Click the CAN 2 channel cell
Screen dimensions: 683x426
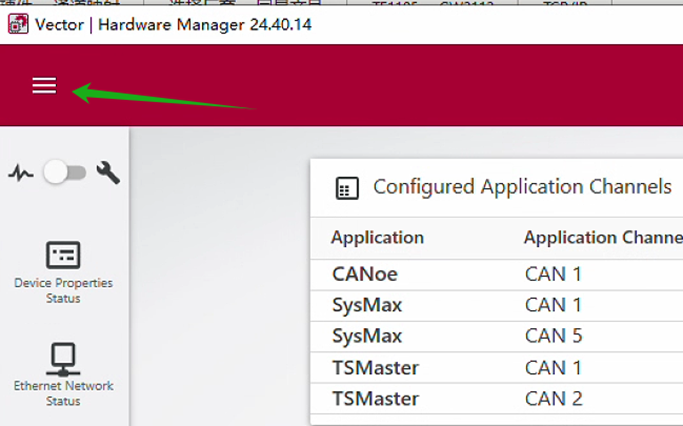553,399
